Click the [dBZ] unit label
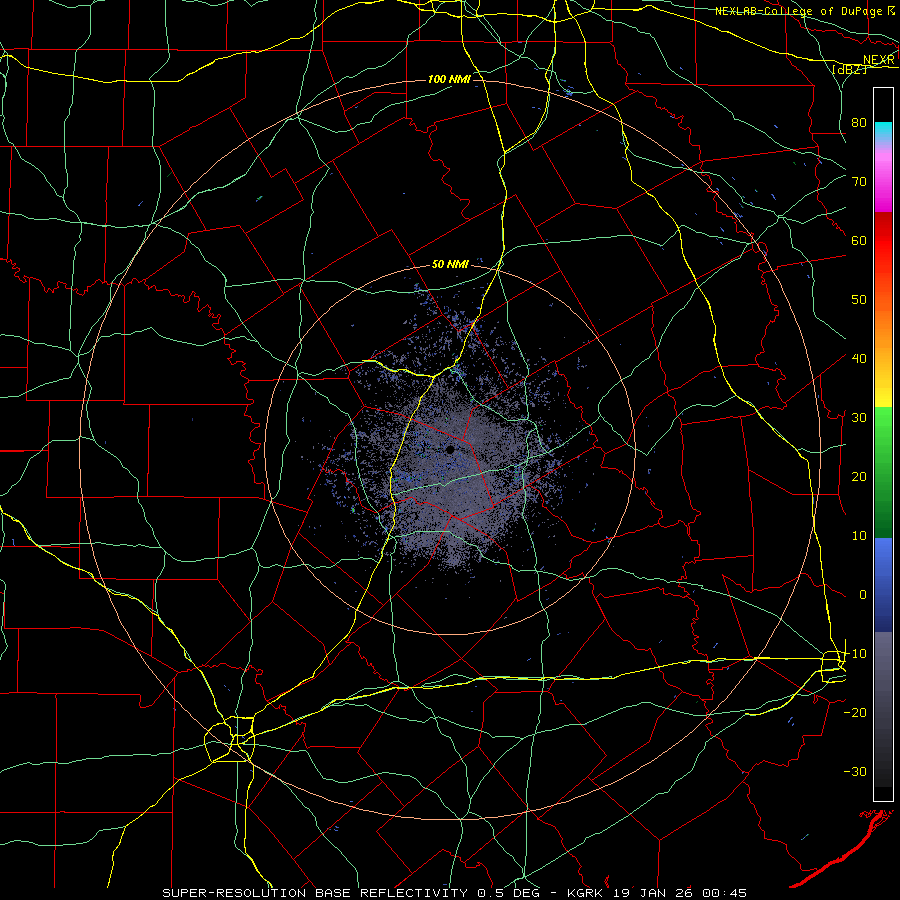 pyautogui.click(x=849, y=69)
